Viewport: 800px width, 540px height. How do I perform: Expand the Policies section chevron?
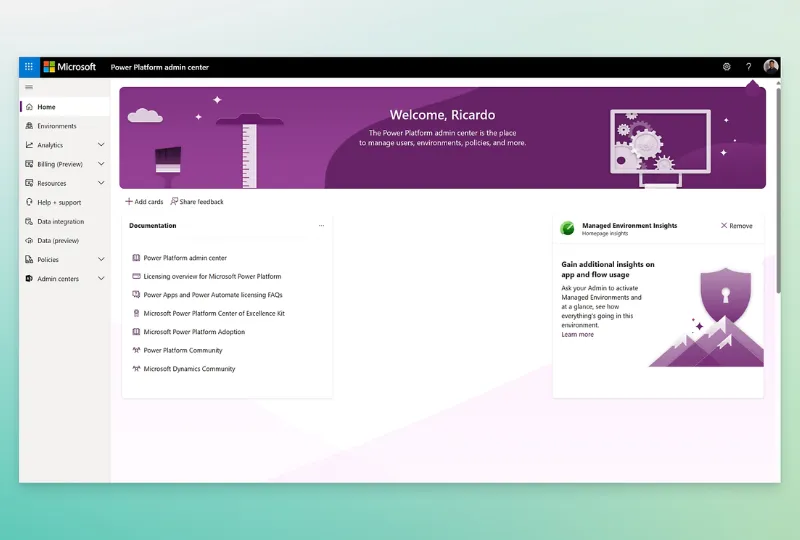coord(101,260)
